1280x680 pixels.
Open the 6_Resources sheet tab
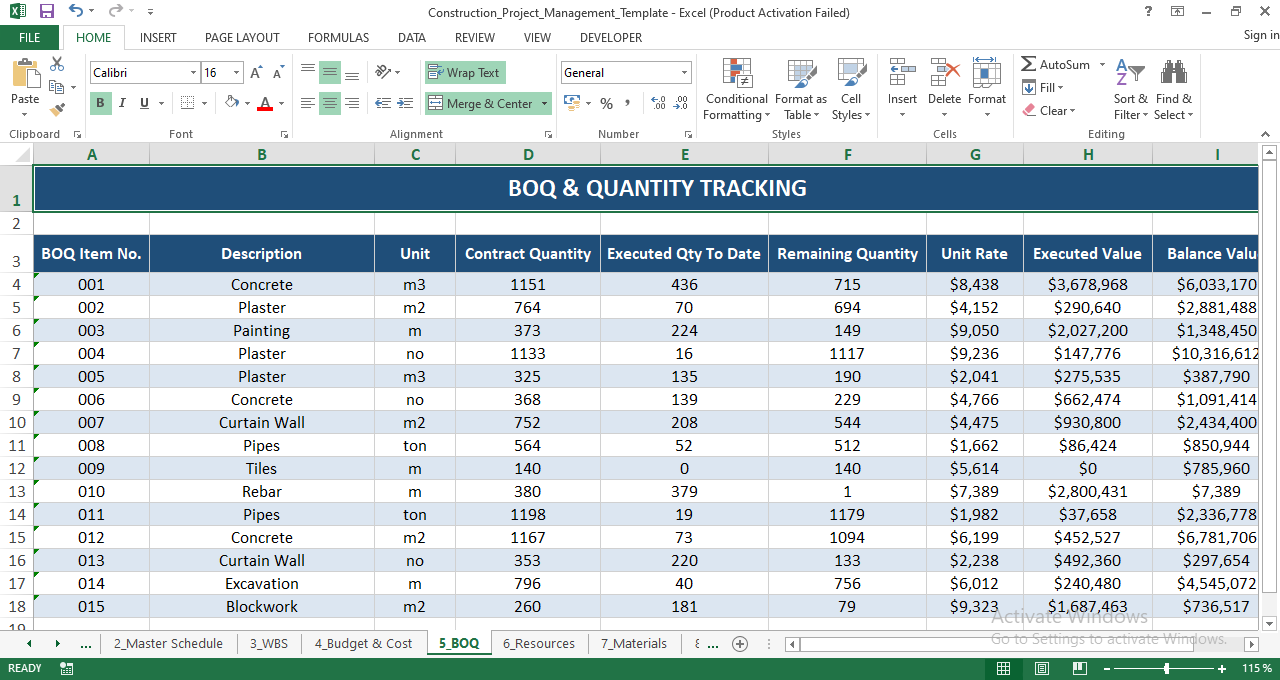pyautogui.click(x=539, y=643)
